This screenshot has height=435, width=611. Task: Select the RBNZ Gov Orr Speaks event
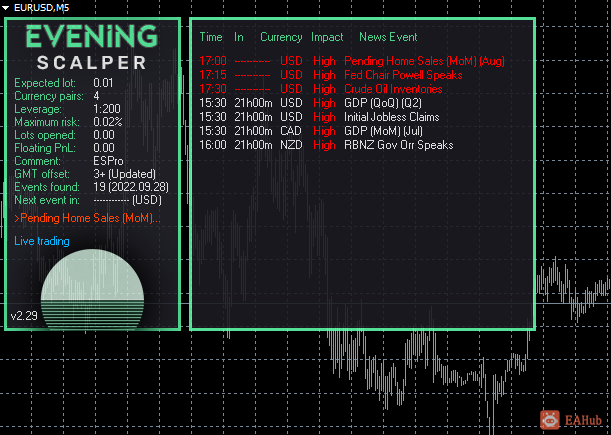coord(399,145)
